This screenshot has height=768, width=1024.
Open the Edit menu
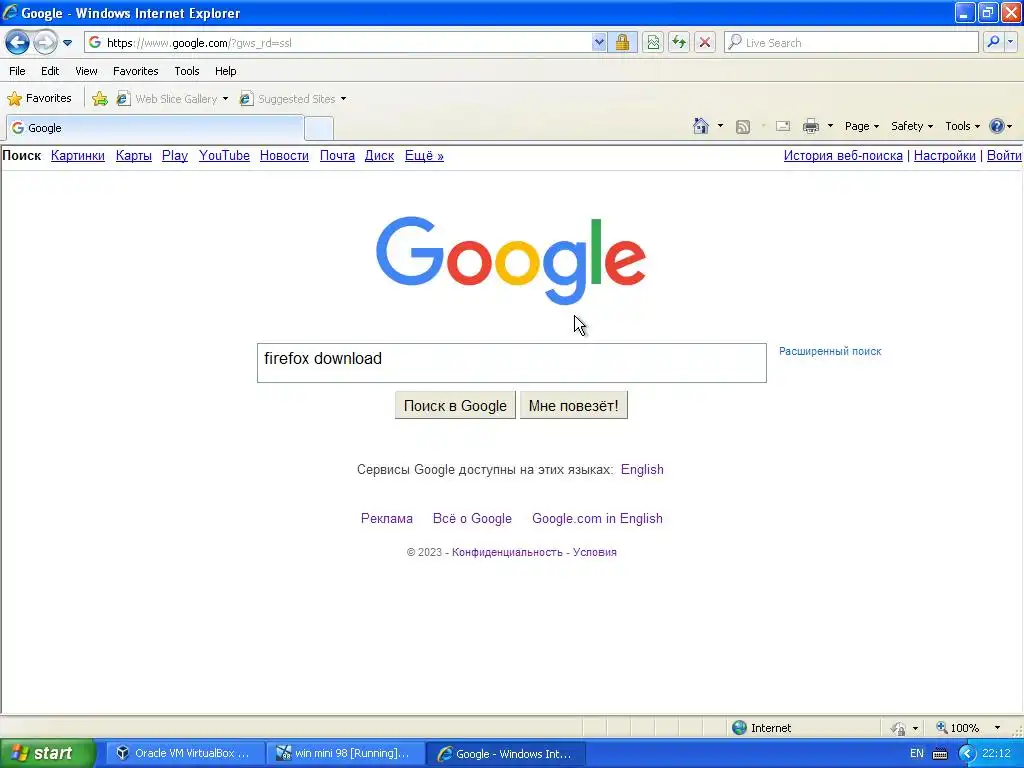click(50, 71)
